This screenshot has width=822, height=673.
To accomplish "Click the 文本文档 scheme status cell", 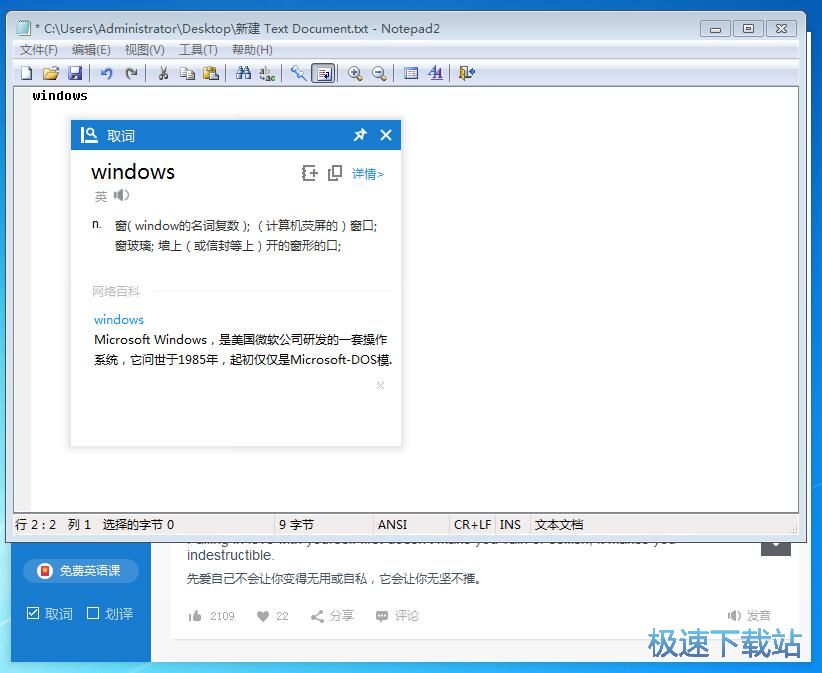I will 559,525.
